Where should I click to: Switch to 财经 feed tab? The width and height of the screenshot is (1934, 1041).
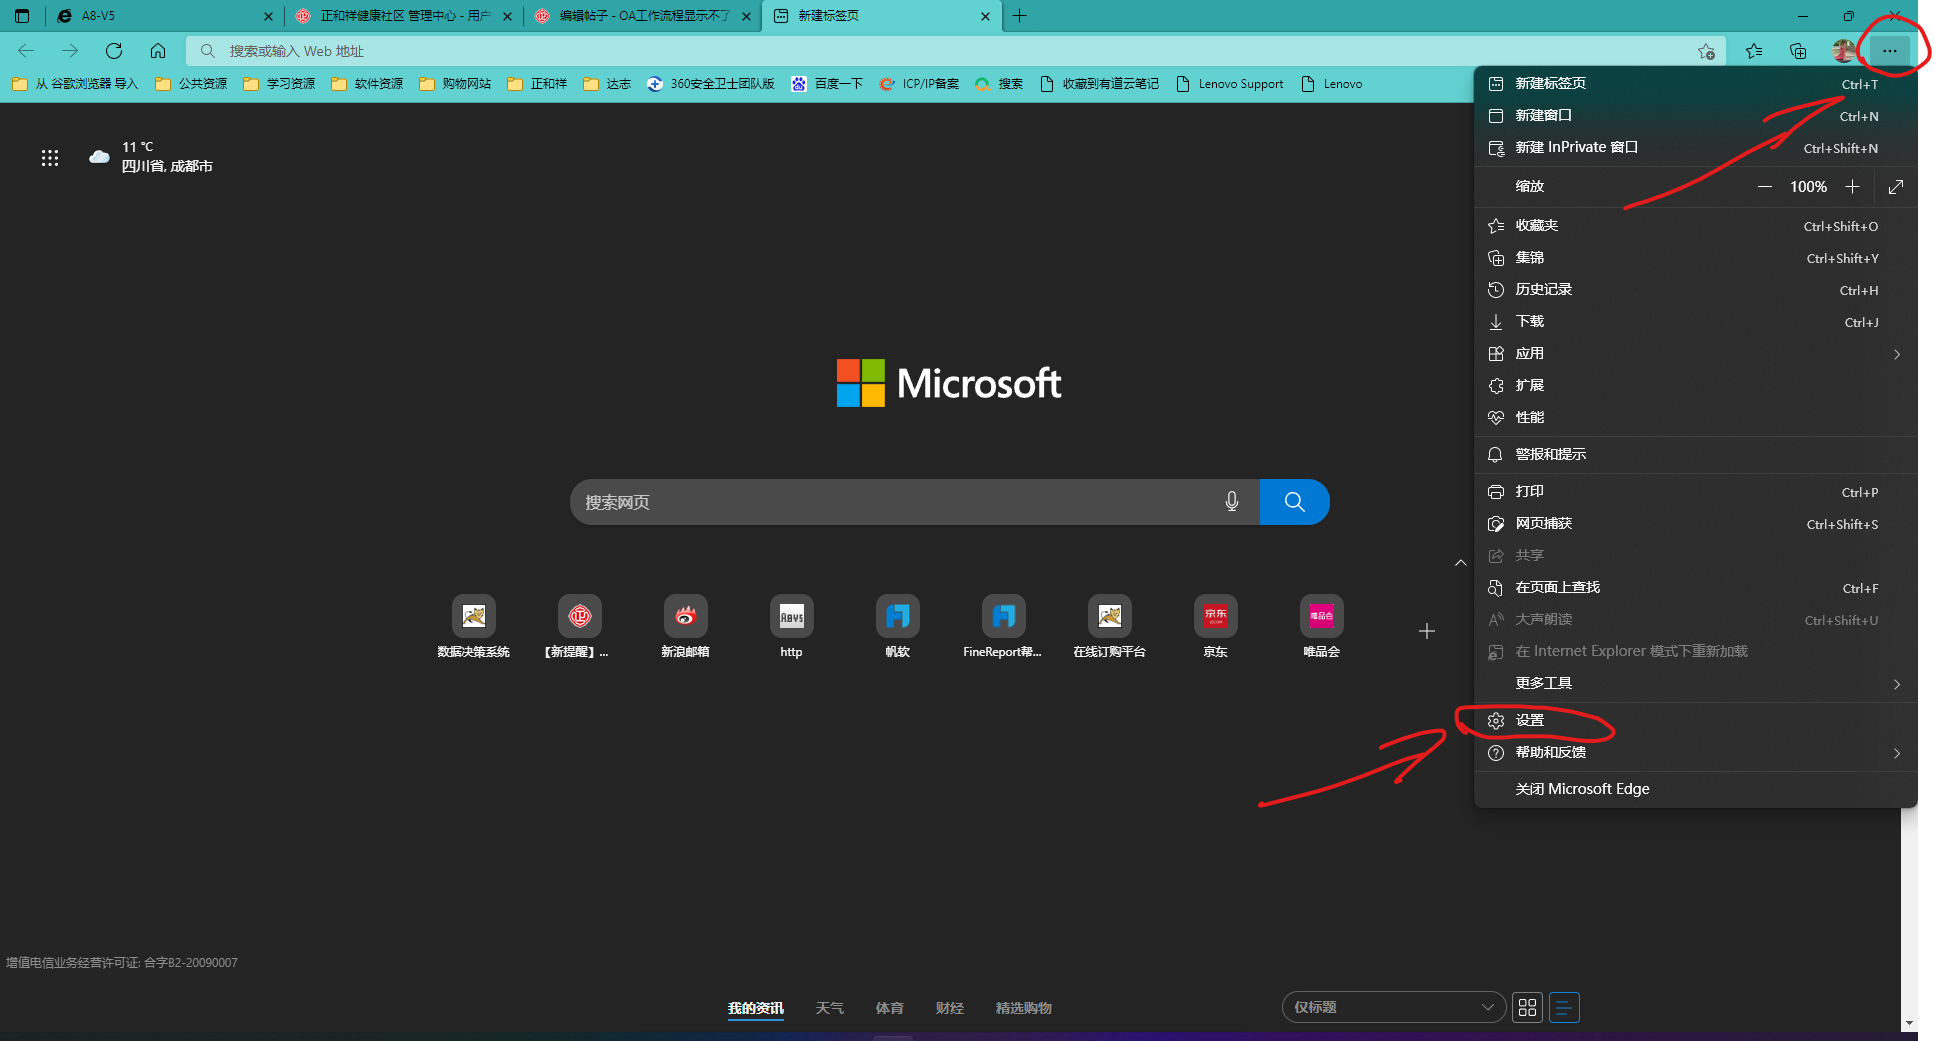click(x=949, y=1008)
